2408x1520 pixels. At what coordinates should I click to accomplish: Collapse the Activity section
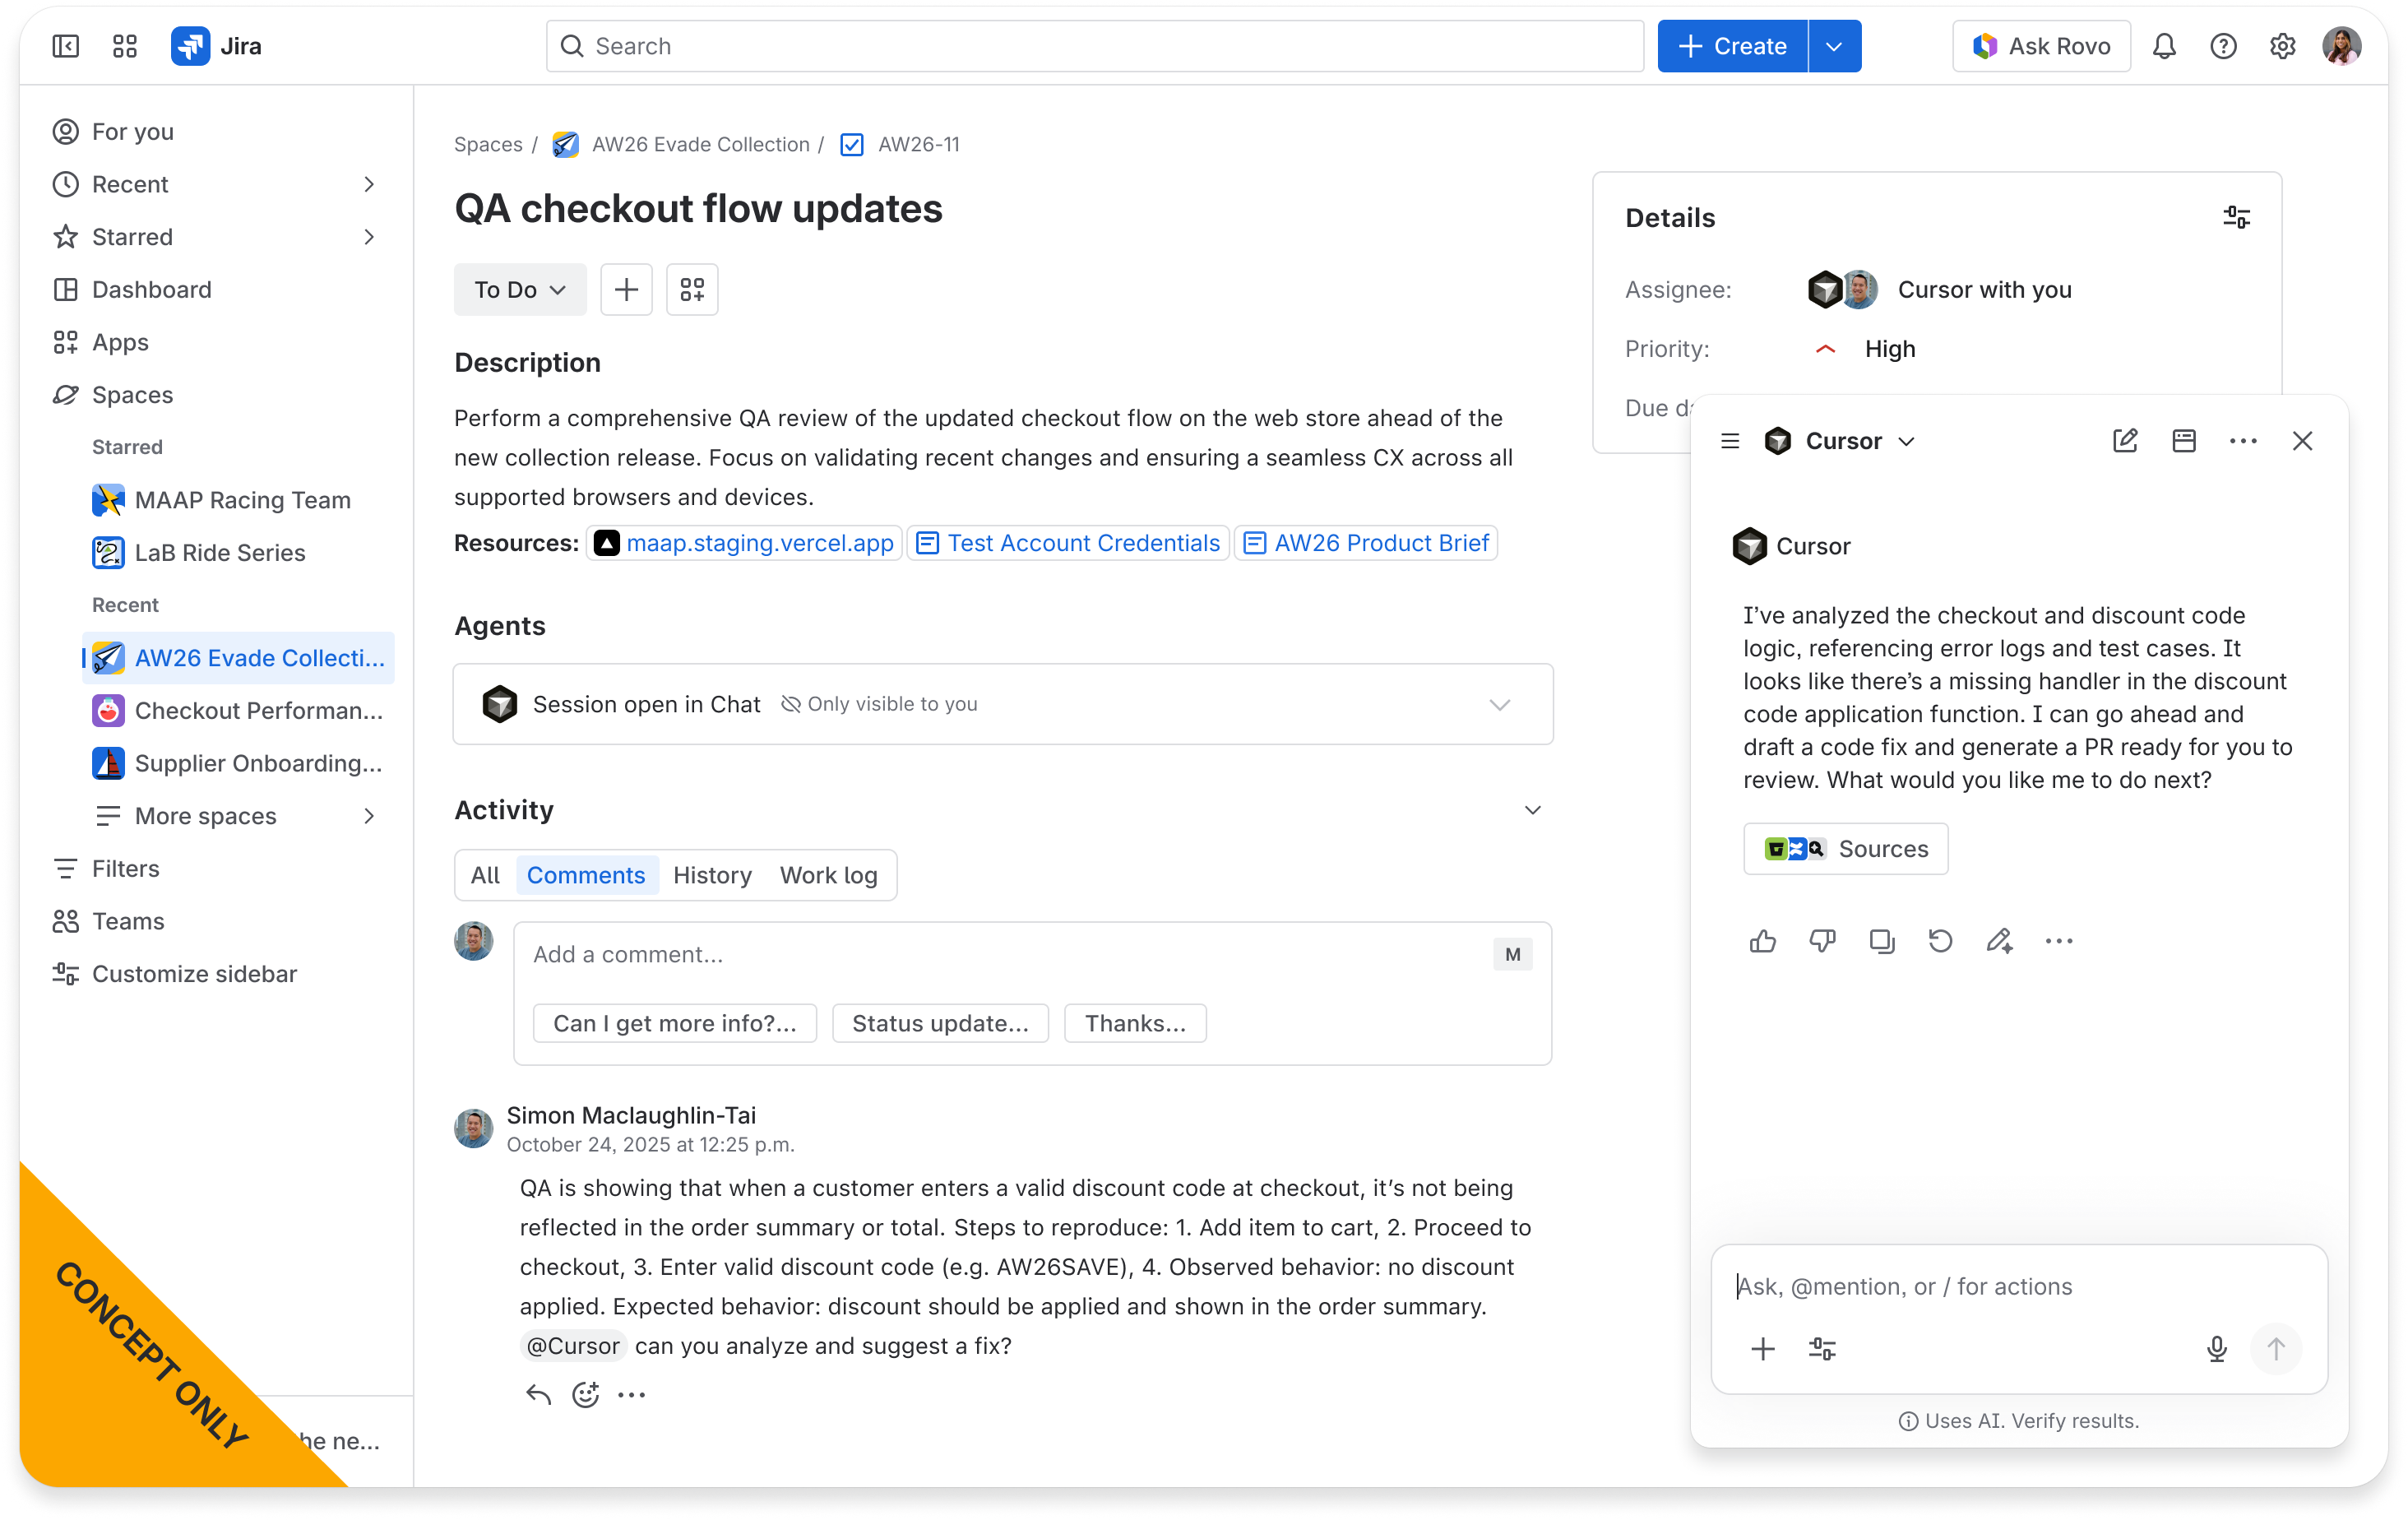(x=1533, y=810)
